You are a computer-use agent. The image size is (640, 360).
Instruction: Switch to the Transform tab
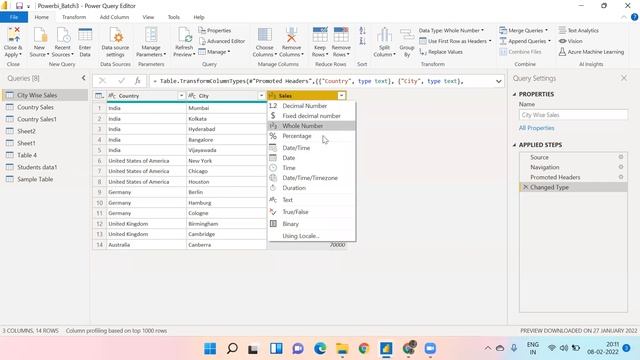click(x=74, y=17)
